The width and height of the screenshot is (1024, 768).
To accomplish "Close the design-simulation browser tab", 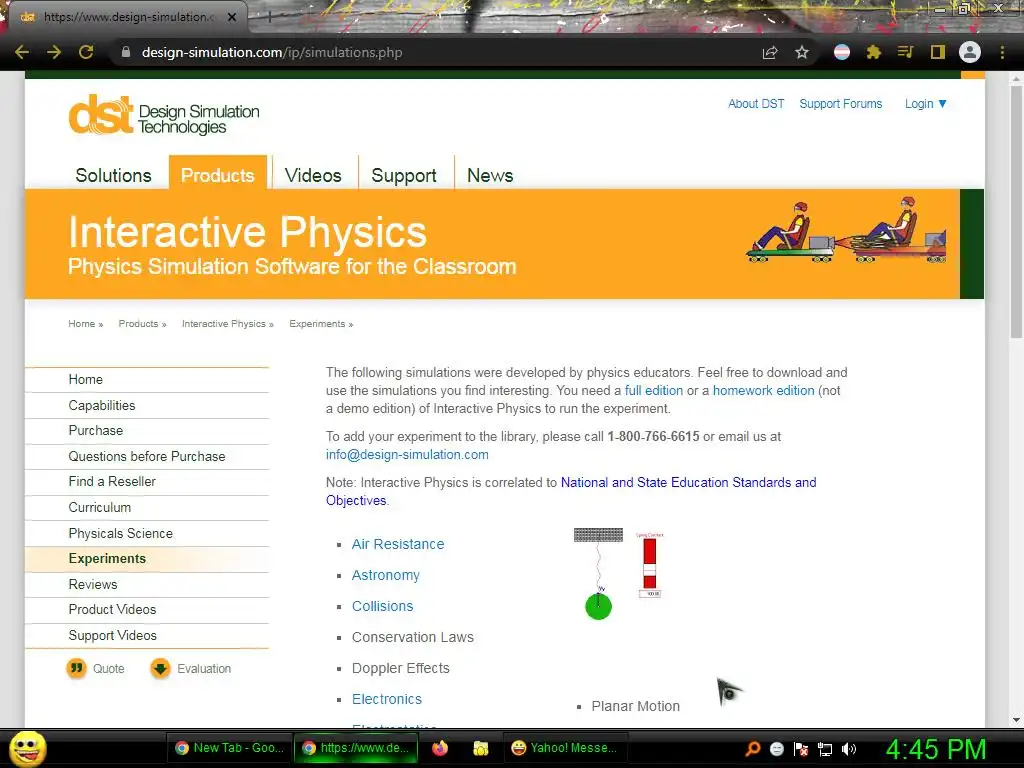I will [x=232, y=17].
